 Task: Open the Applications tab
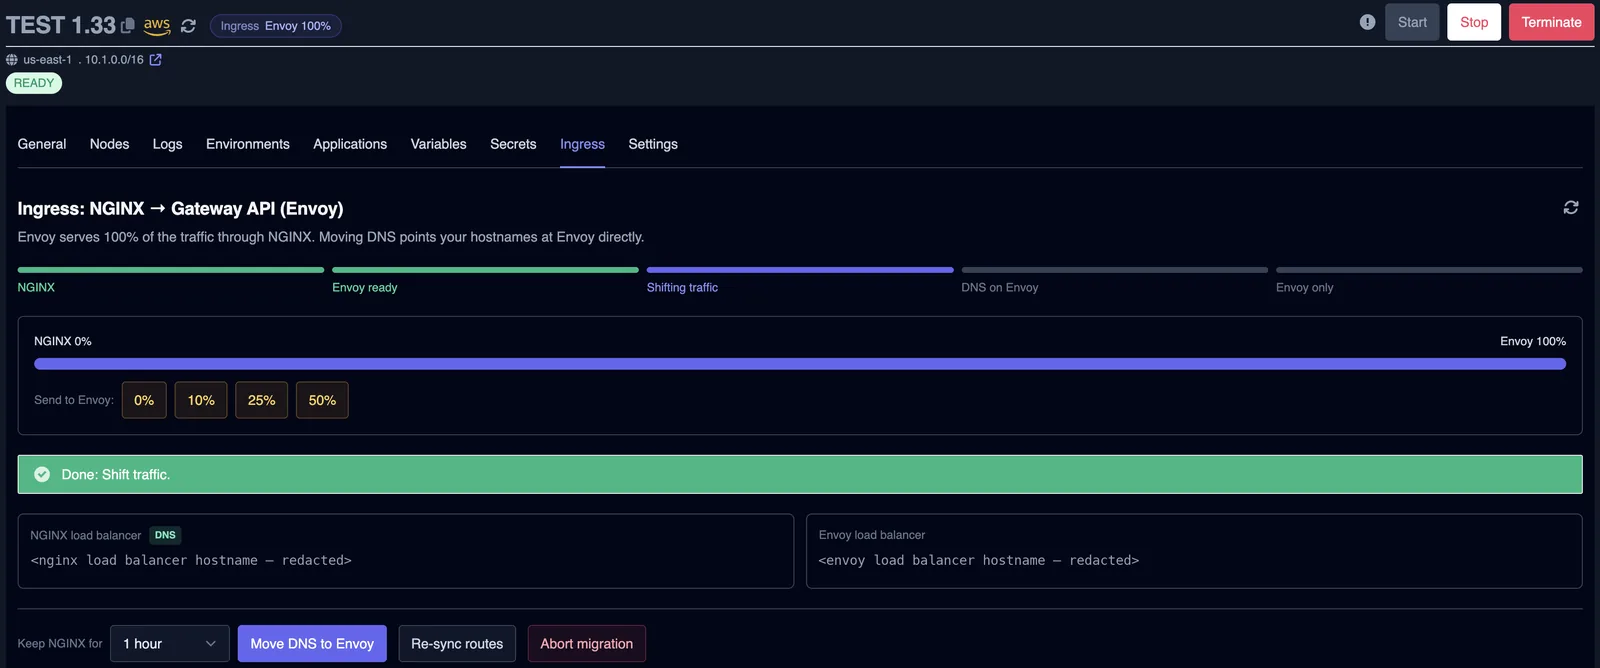point(350,144)
